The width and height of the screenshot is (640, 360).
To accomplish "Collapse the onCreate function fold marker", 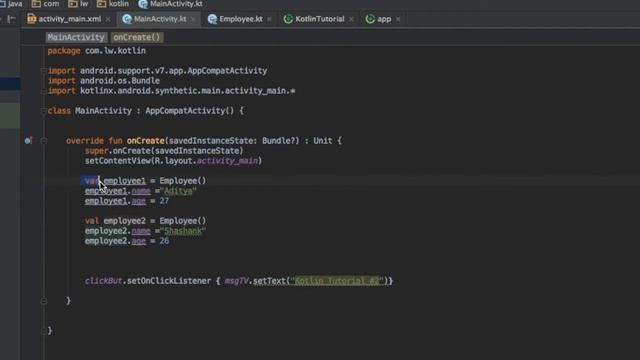I will tap(43, 141).
